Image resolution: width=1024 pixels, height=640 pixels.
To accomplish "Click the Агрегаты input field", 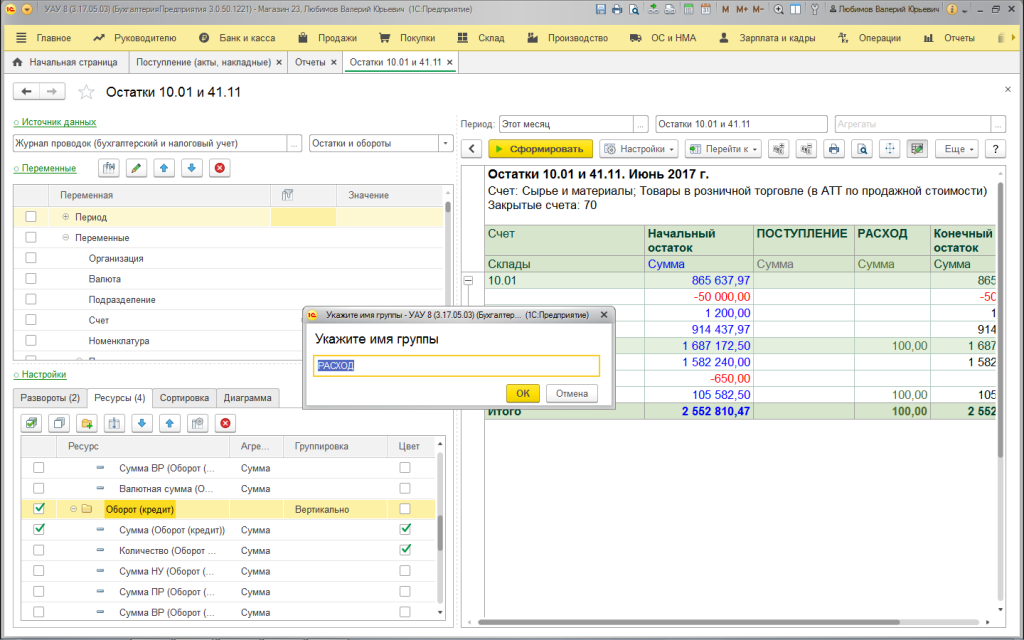I will tap(913, 124).
